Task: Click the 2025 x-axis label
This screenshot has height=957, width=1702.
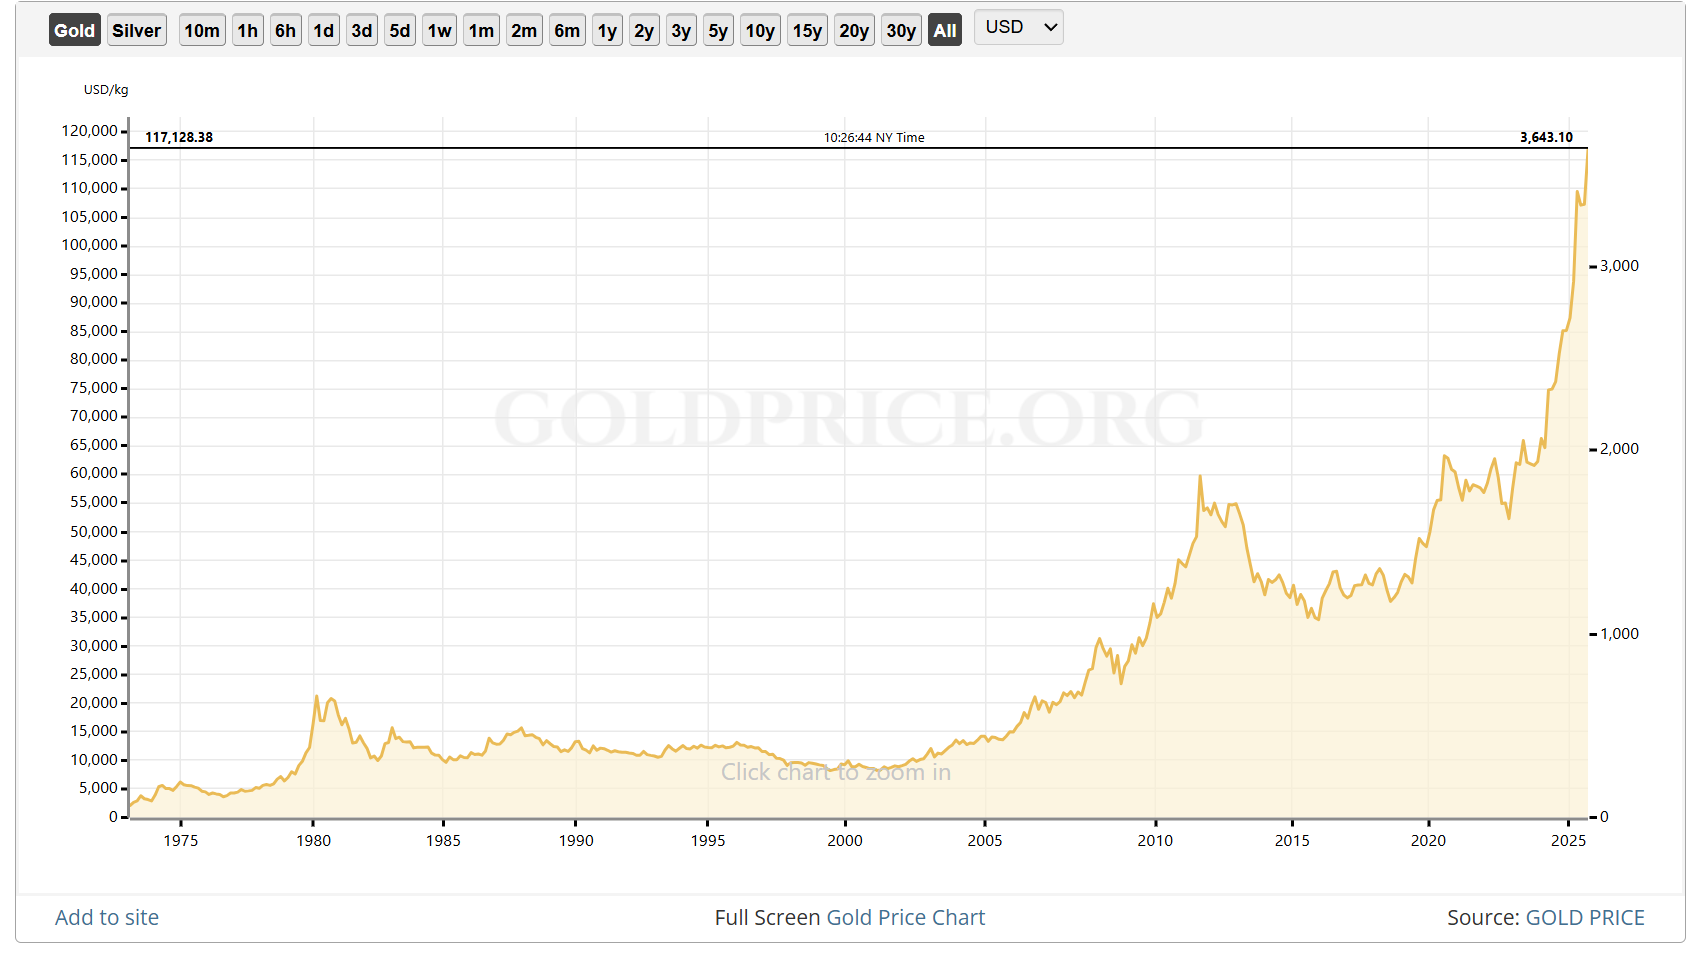Action: tap(1568, 840)
